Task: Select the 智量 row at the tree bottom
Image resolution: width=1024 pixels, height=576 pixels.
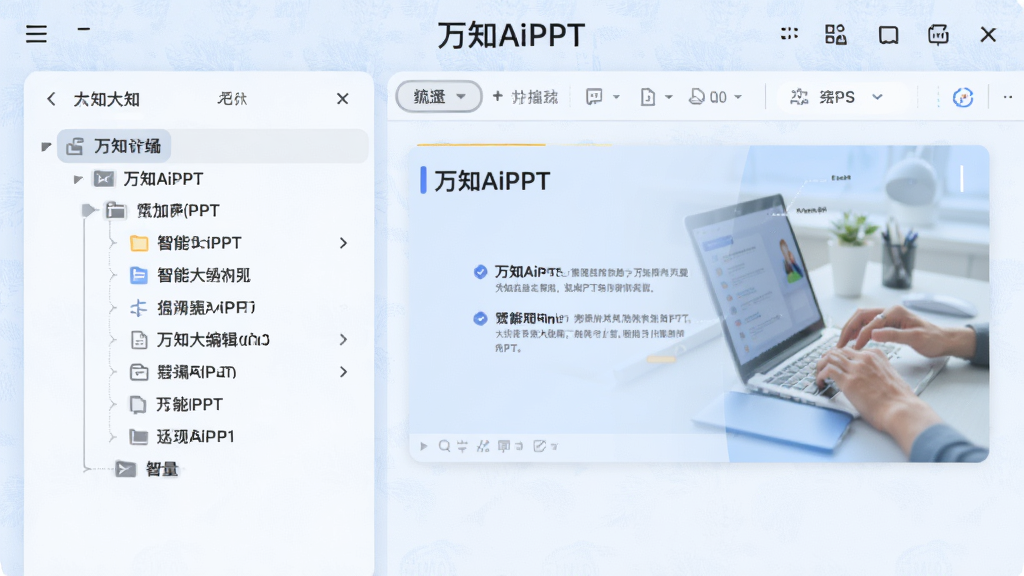Action: 146,469
